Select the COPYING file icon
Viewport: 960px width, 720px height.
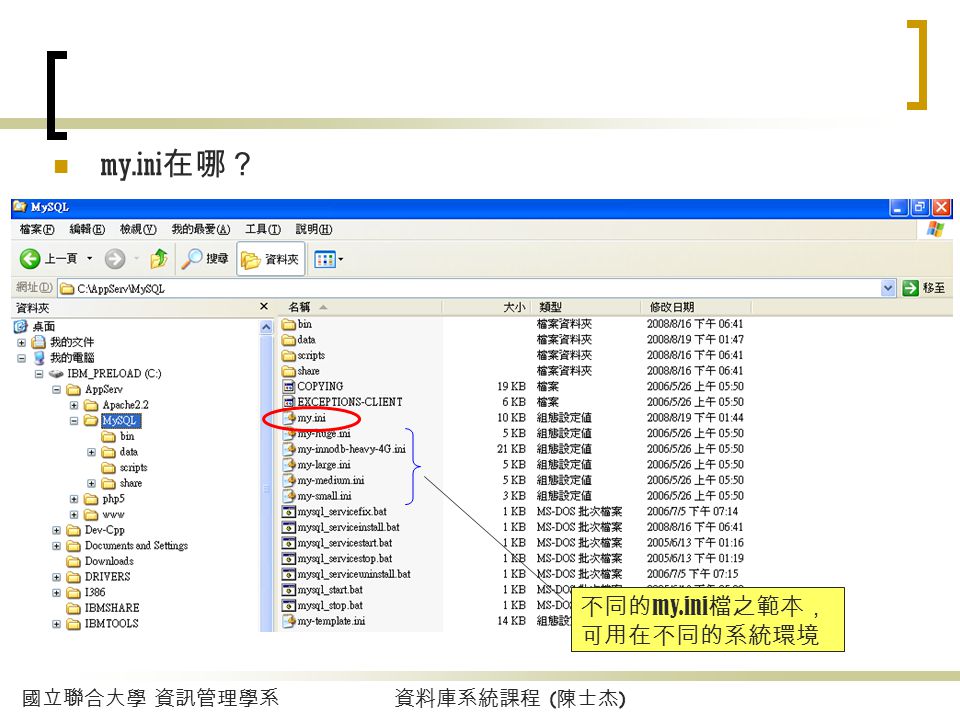tap(288, 386)
